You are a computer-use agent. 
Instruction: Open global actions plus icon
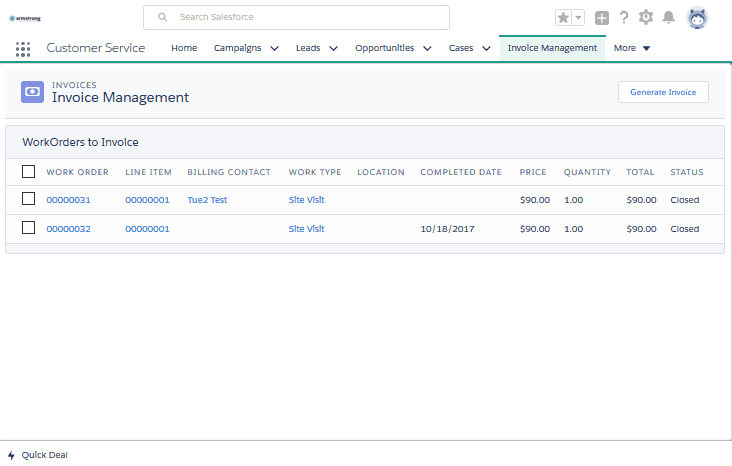click(x=601, y=18)
